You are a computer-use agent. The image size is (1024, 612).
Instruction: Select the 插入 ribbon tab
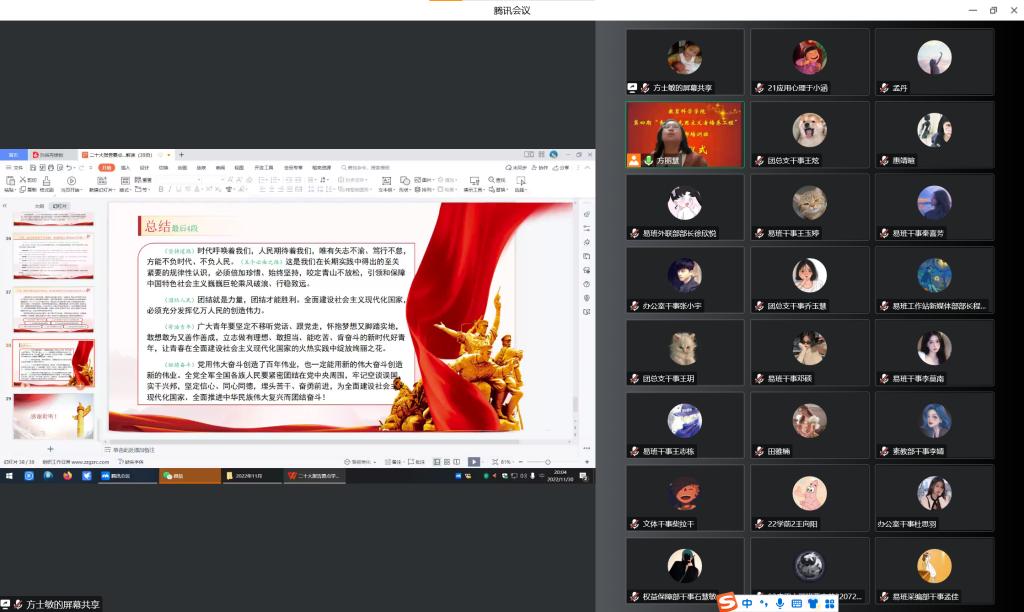tap(126, 167)
